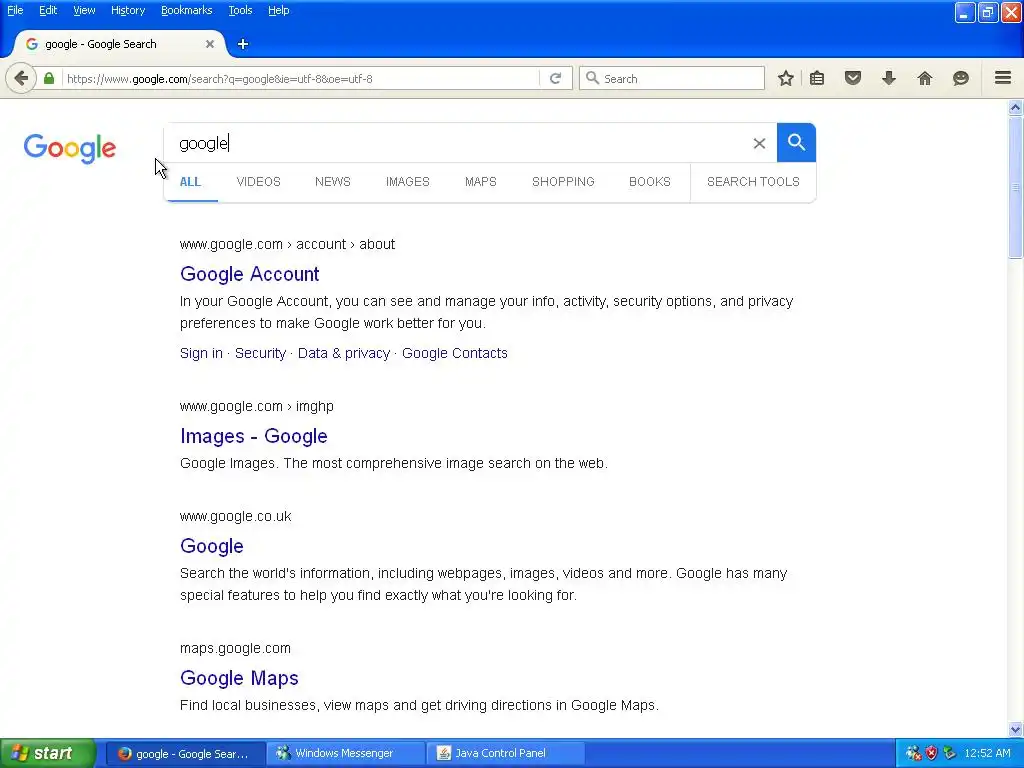Click the Firefox taskbar button
1024x768 pixels.
click(x=185, y=753)
